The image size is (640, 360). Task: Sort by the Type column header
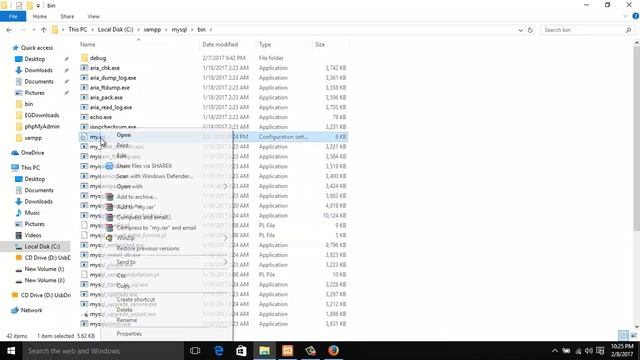(x=265, y=44)
